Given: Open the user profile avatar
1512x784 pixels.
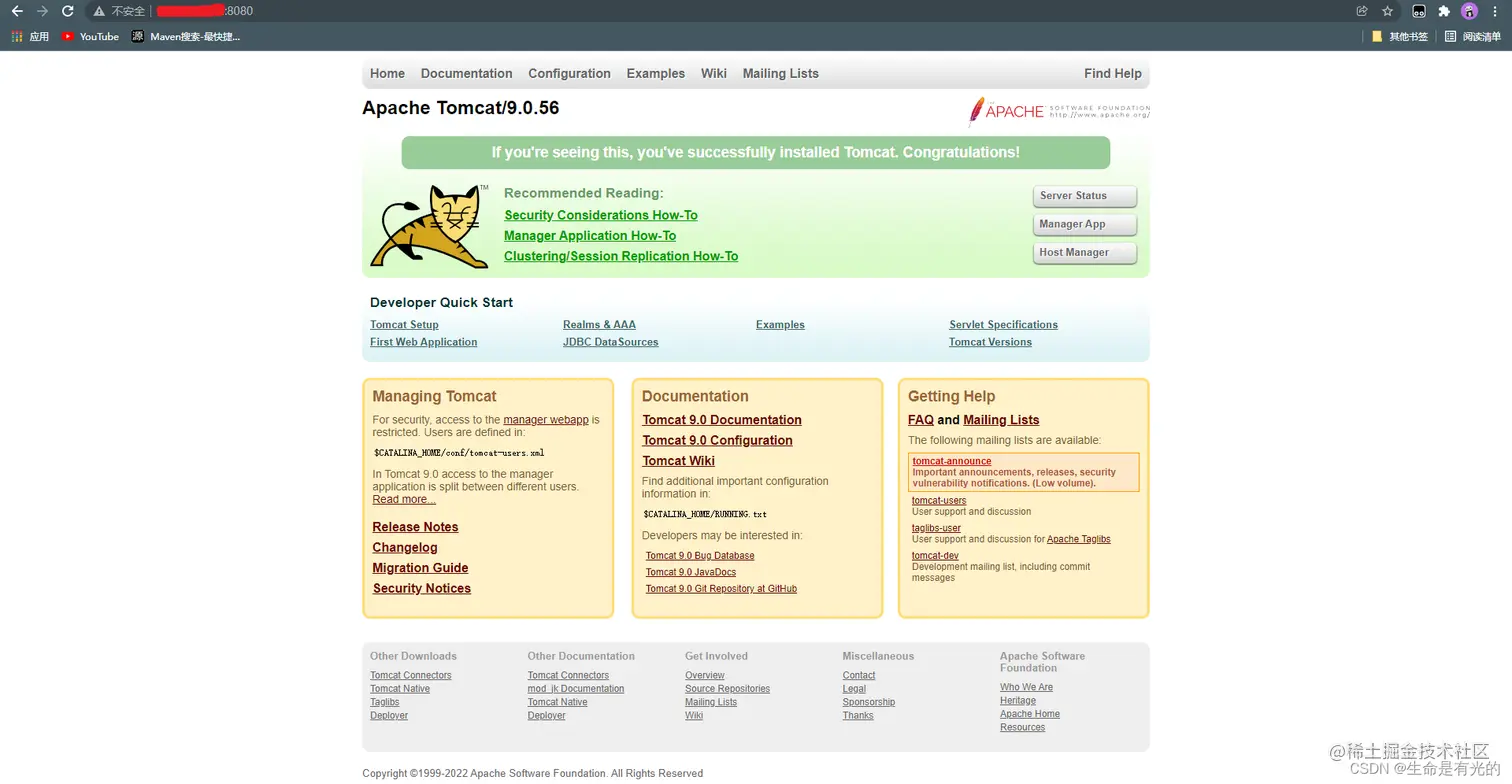Looking at the screenshot, I should click(x=1469, y=11).
